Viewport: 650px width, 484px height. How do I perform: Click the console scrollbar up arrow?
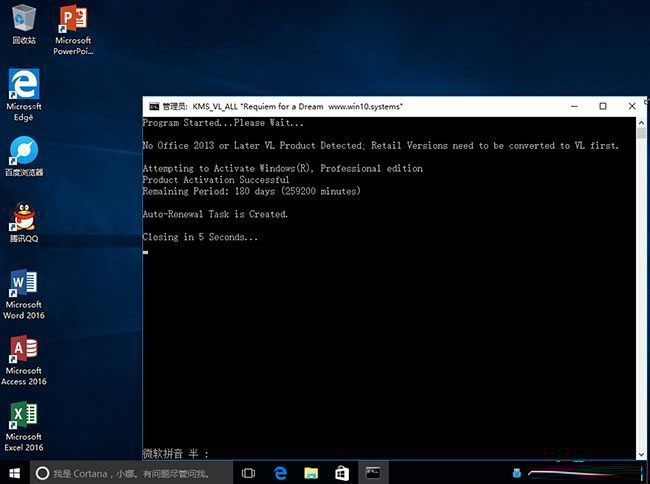640,122
